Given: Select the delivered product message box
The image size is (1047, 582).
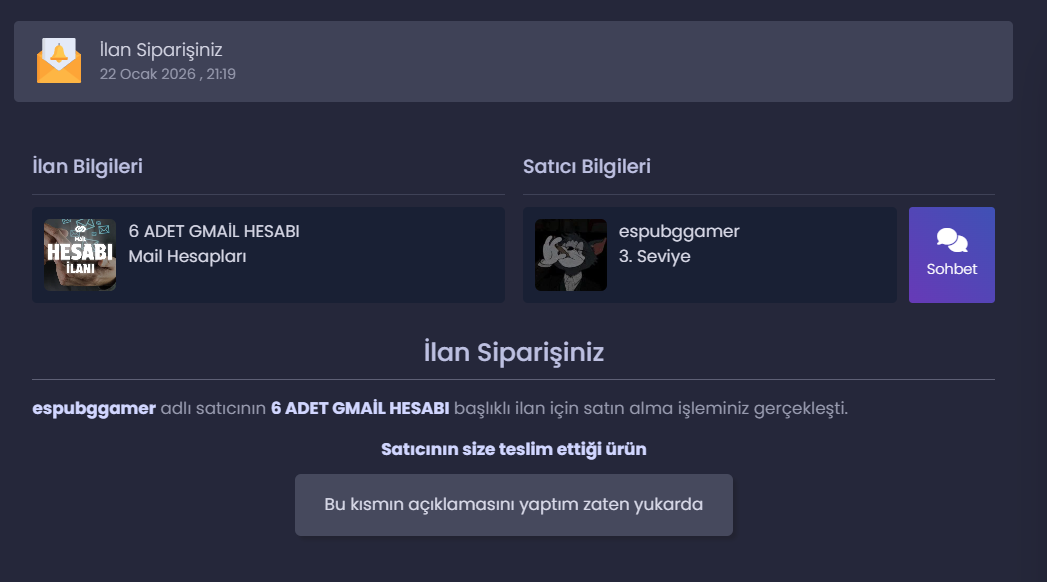Looking at the screenshot, I should click(513, 505).
